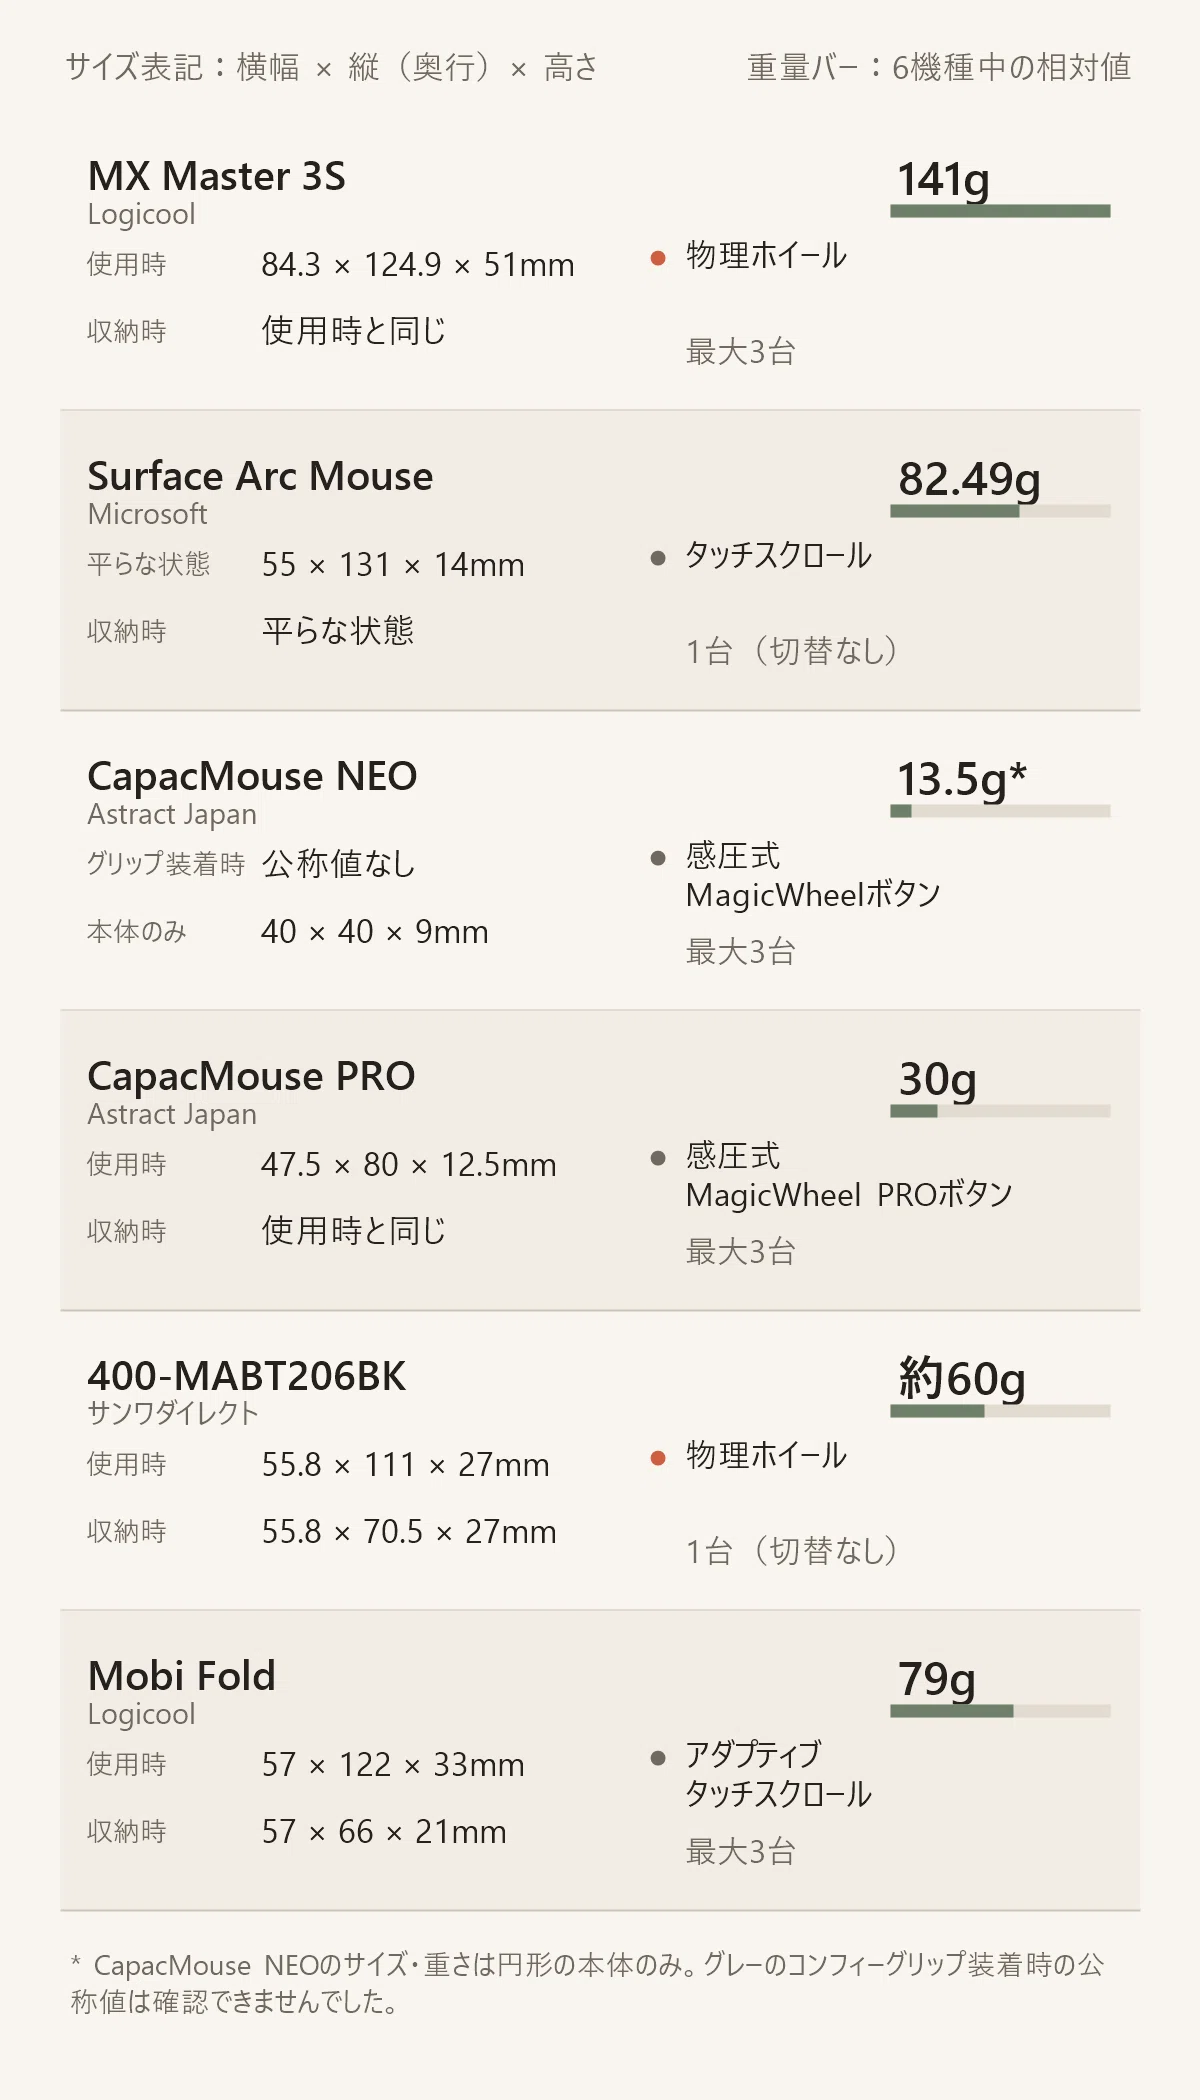Click the MX Master 3S product title
This screenshot has width=1200, height=2100.
pos(217,176)
